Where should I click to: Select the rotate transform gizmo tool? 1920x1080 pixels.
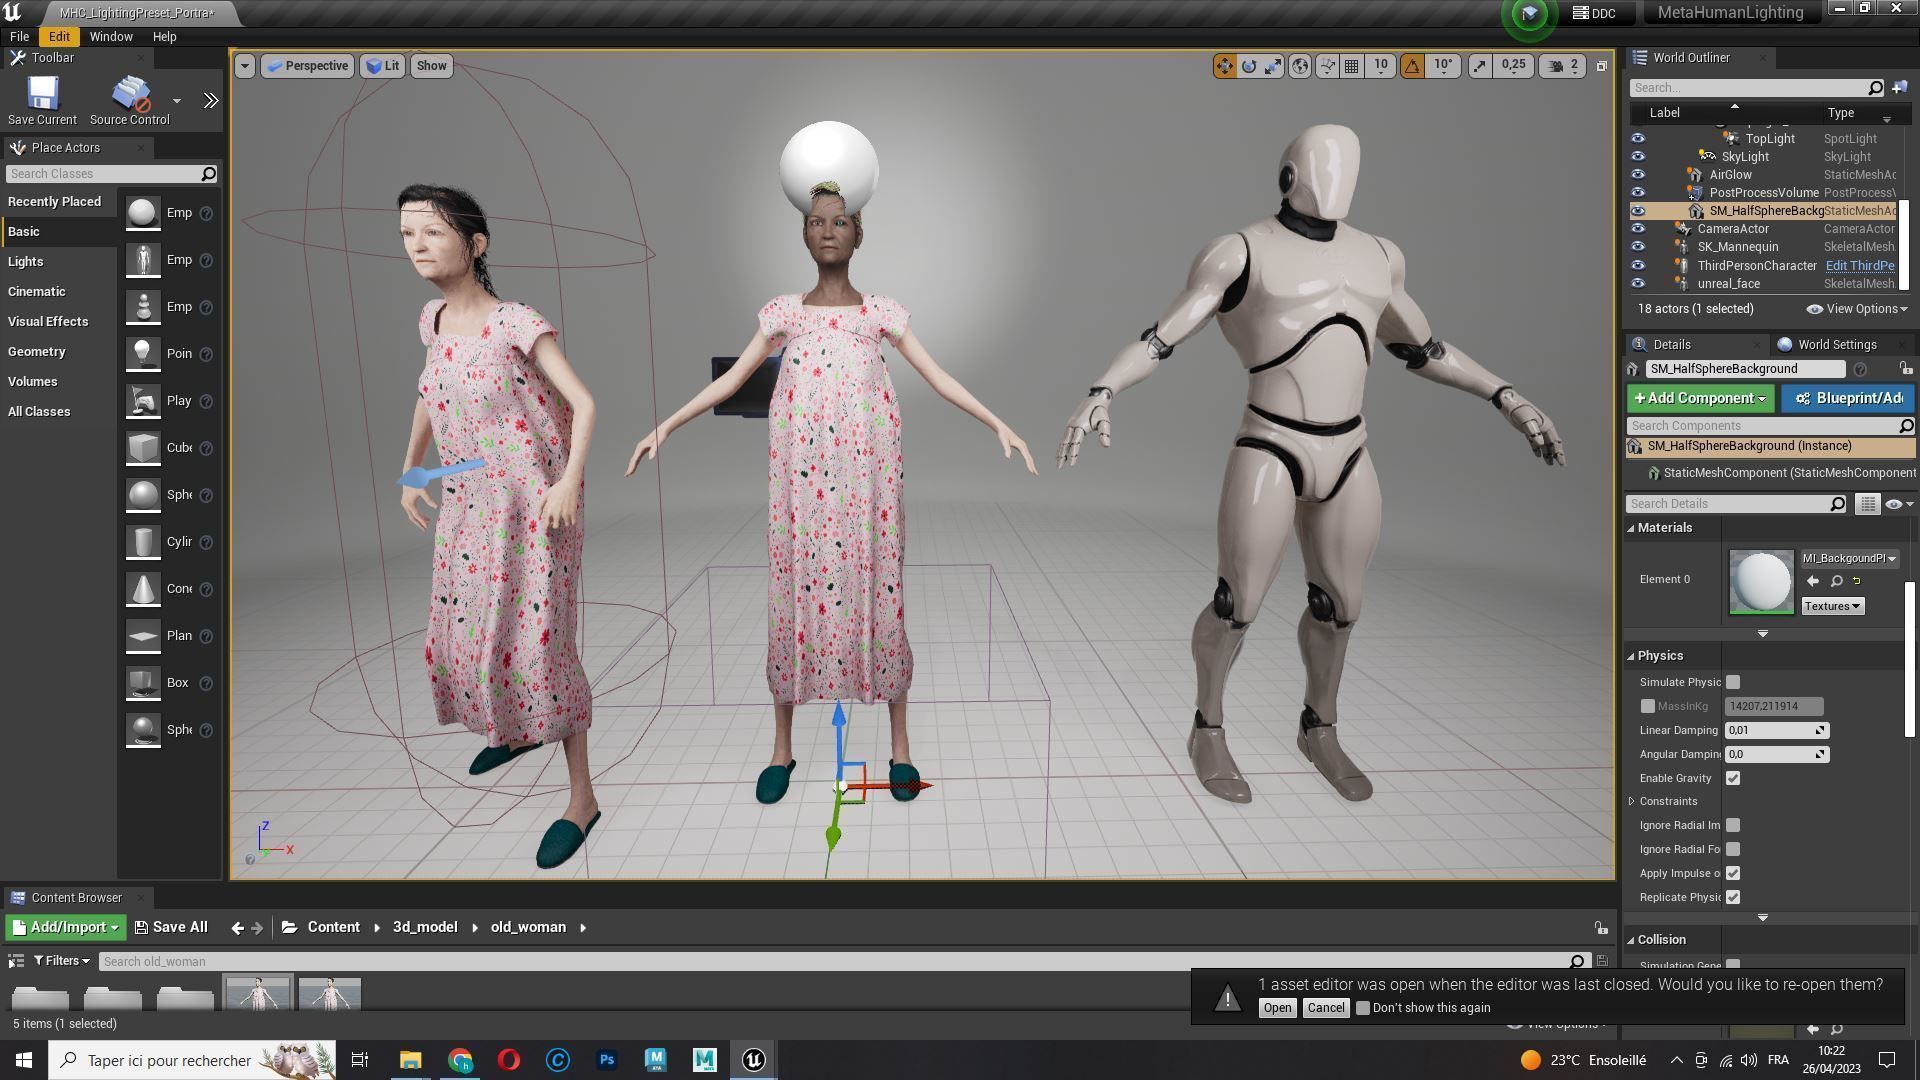(x=1249, y=66)
